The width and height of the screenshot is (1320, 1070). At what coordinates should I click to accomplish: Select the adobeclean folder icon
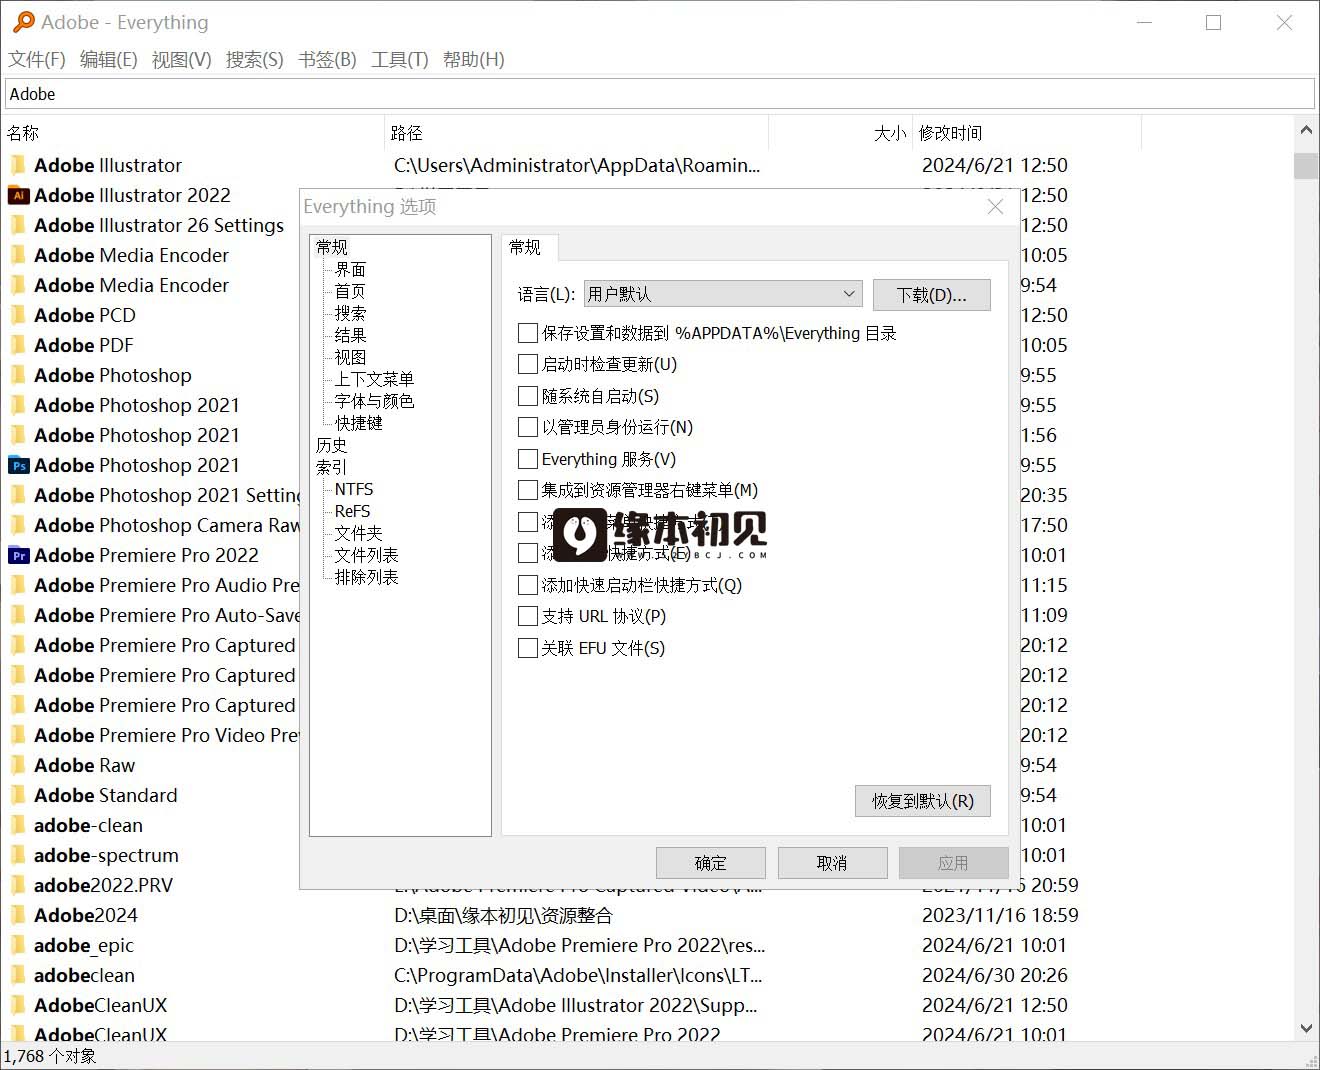[18, 975]
